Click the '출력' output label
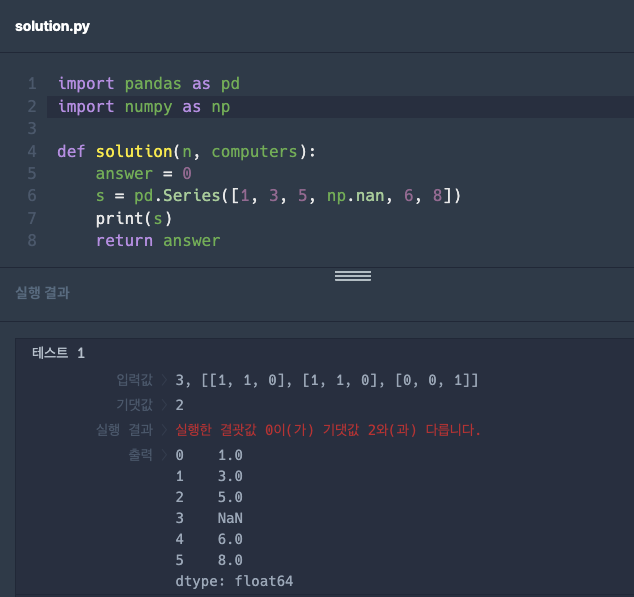 (140, 455)
